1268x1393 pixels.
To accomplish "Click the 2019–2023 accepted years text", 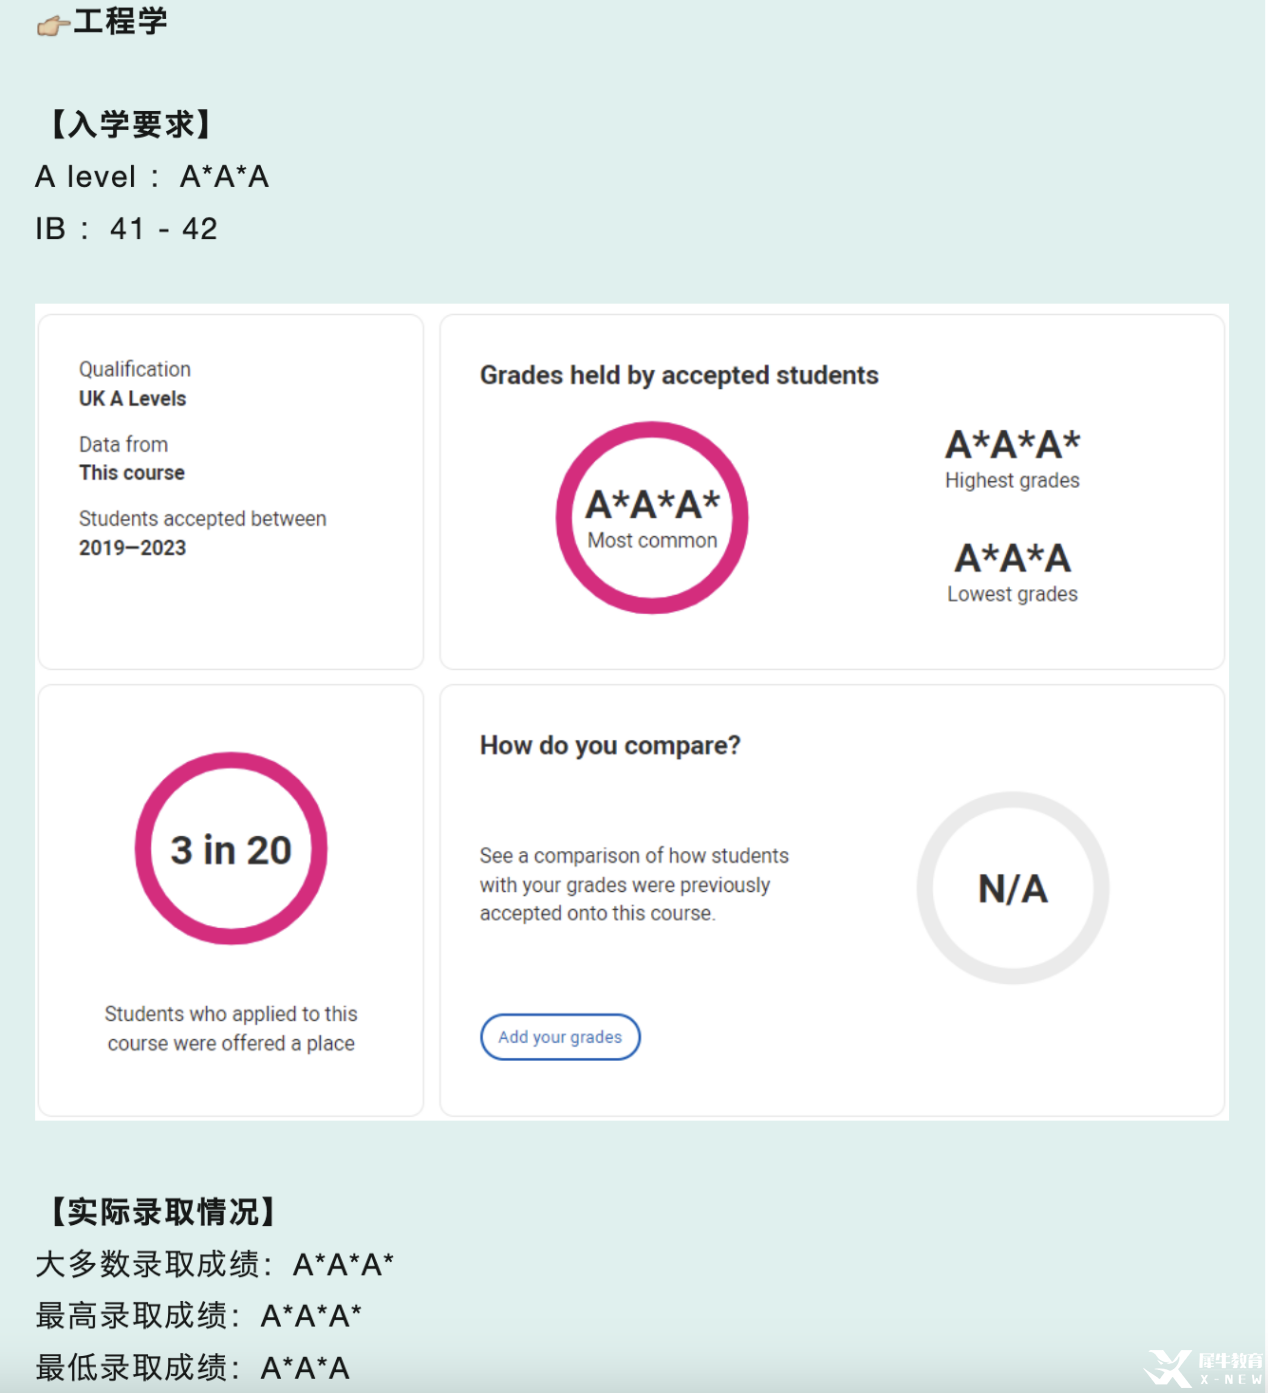I will (x=132, y=547).
